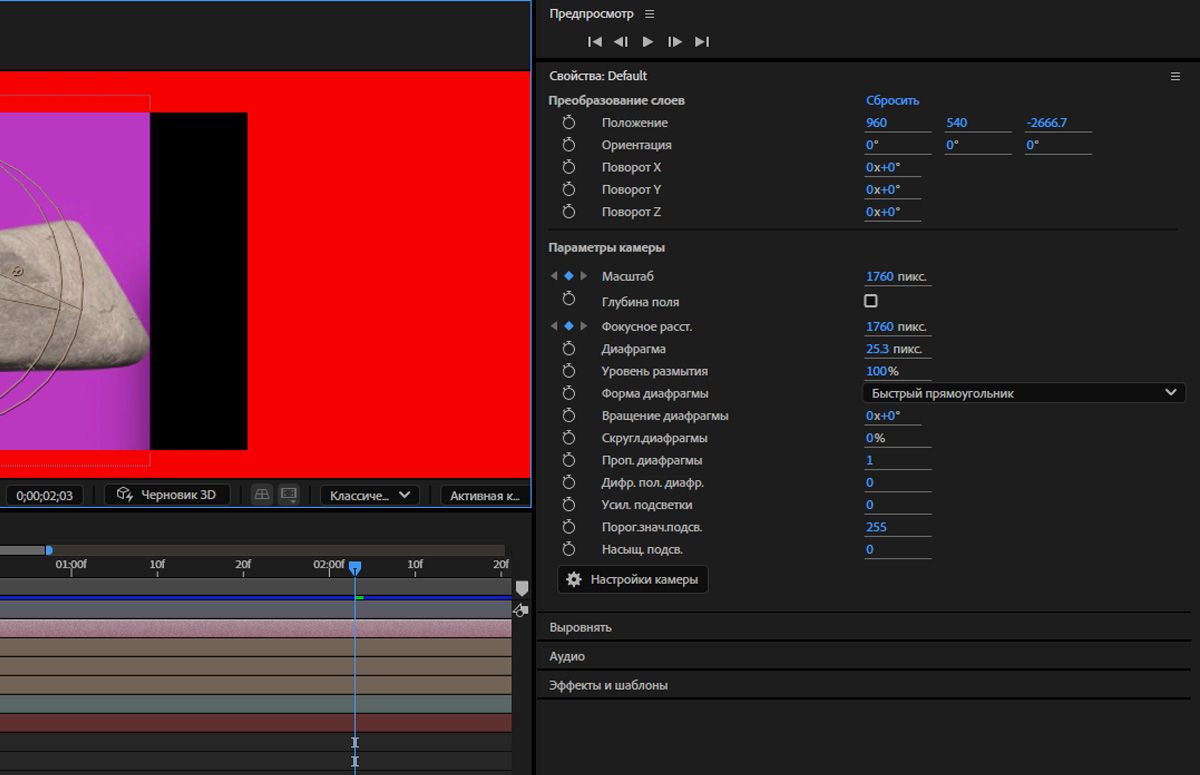This screenshot has height=775, width=1200.
Task: Toggle the Черновик 3D mode
Action: 166,495
